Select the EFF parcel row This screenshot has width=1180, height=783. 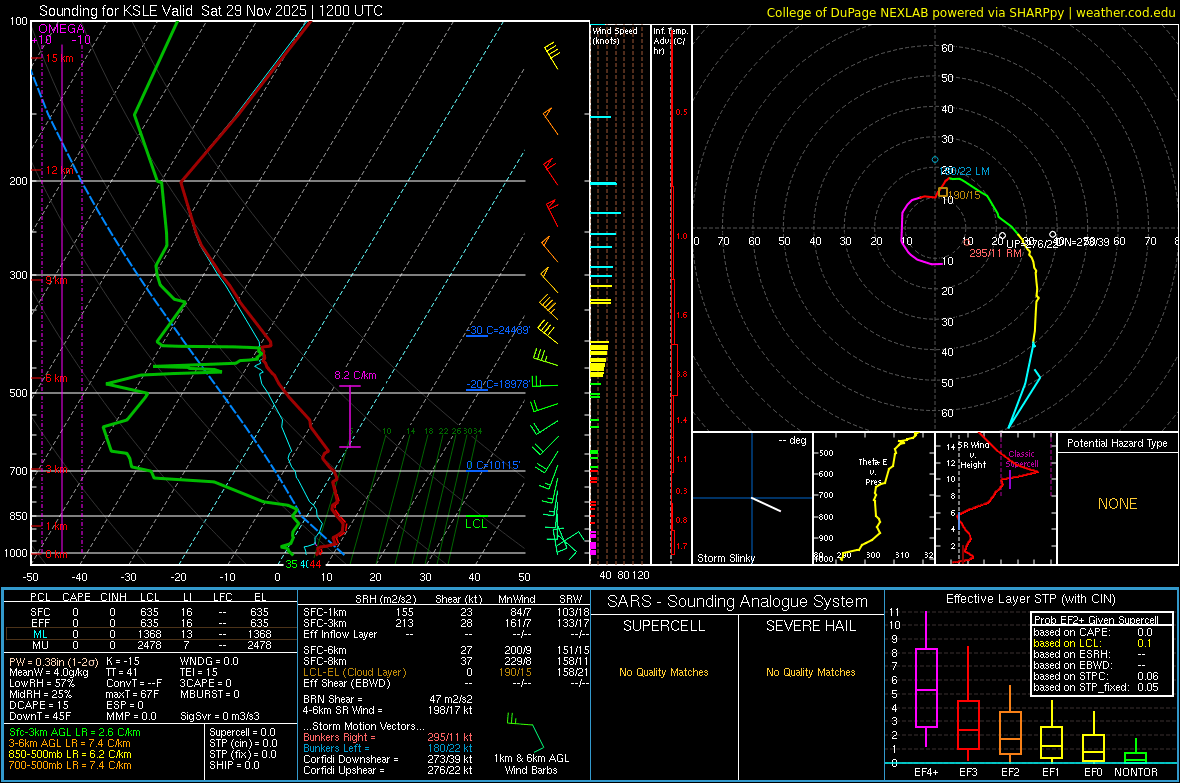click(151, 623)
